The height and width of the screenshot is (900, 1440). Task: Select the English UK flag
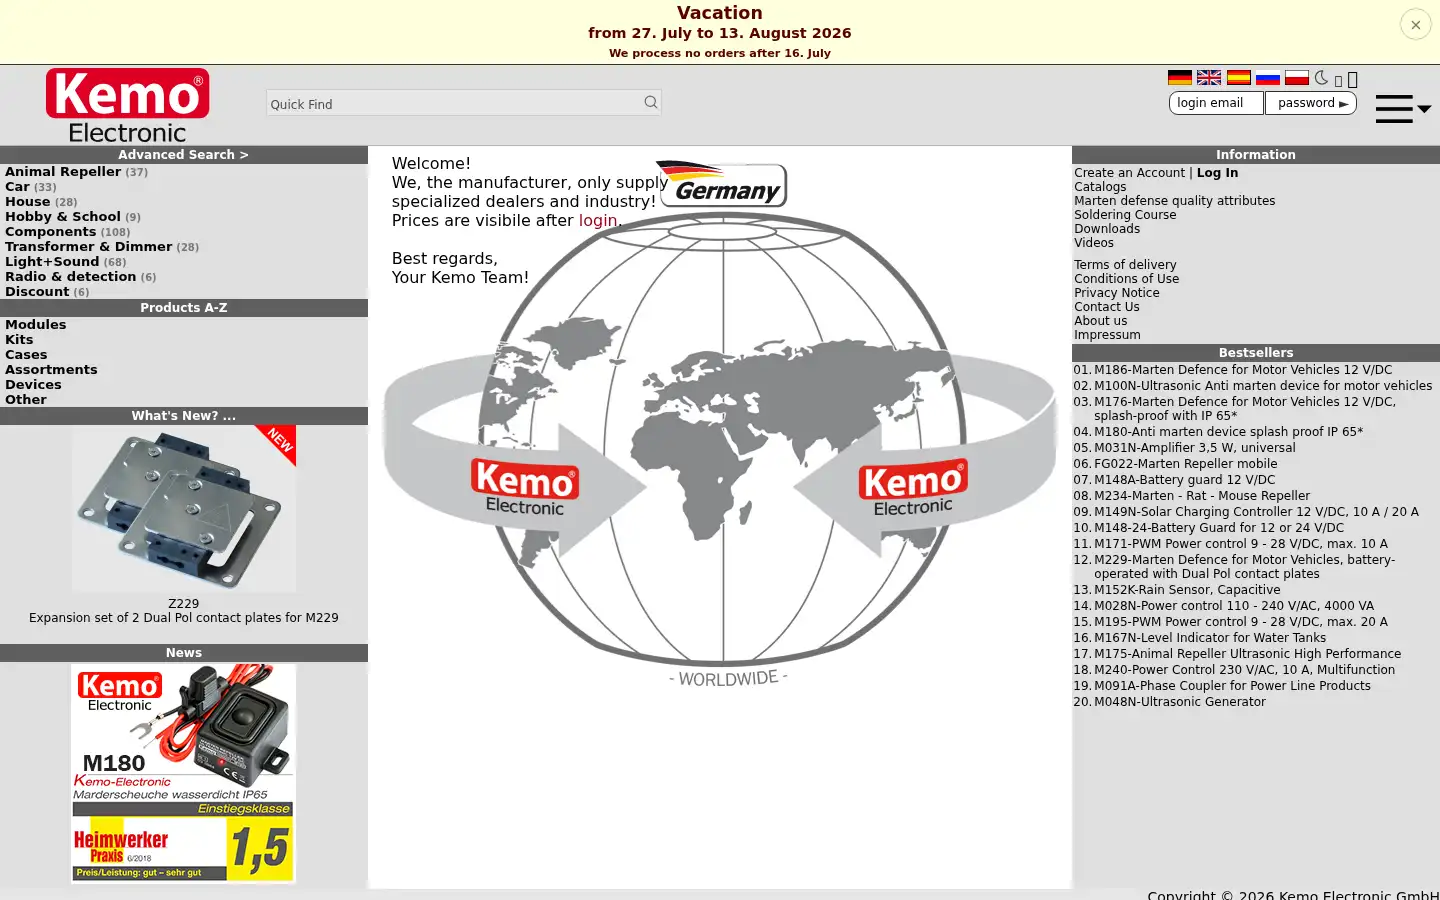click(1209, 78)
